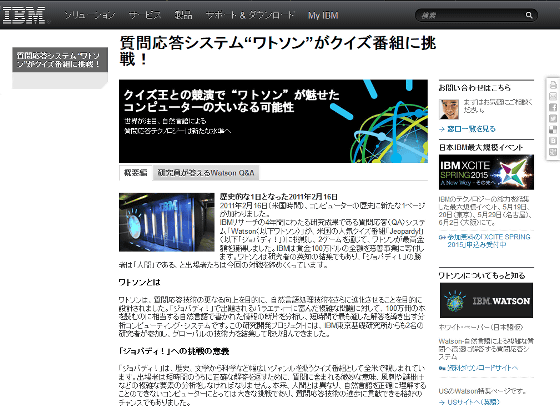Click the heading お問い合わせはこちら
Image resolution: width=560 pixels, height=411 pixels.
[x=475, y=88]
